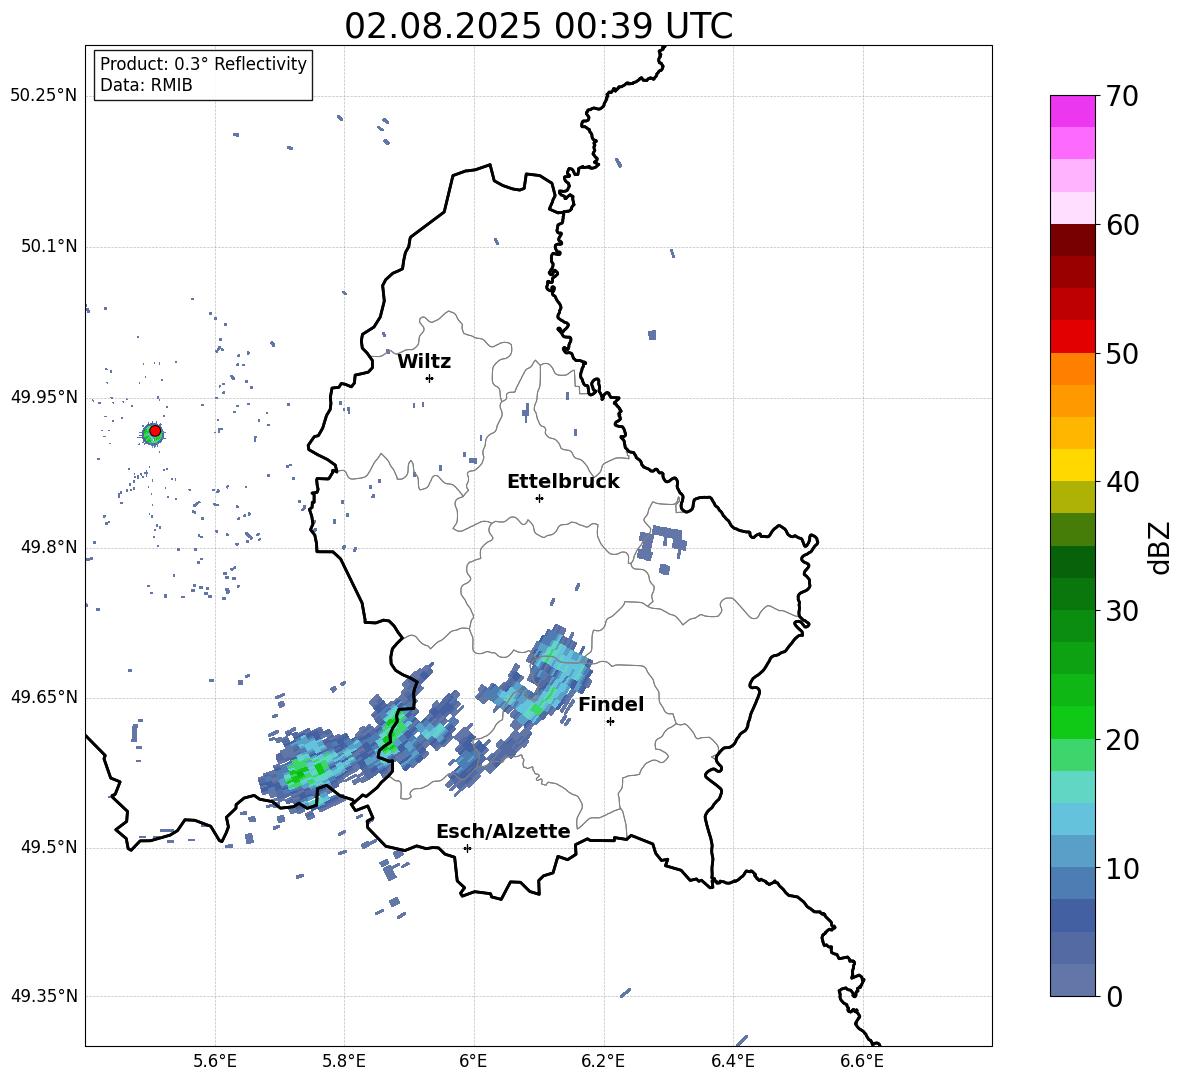Click the 40 colorbar tick label
This screenshot has height=1081, width=1184.
click(1122, 482)
